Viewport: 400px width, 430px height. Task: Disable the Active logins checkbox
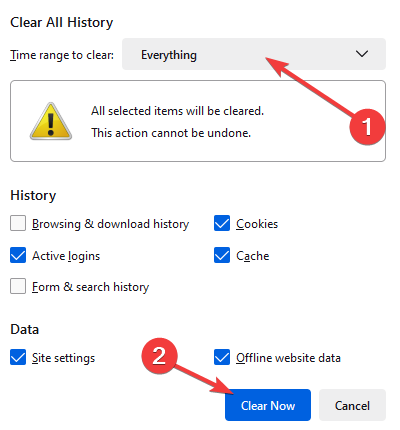click(x=18, y=255)
